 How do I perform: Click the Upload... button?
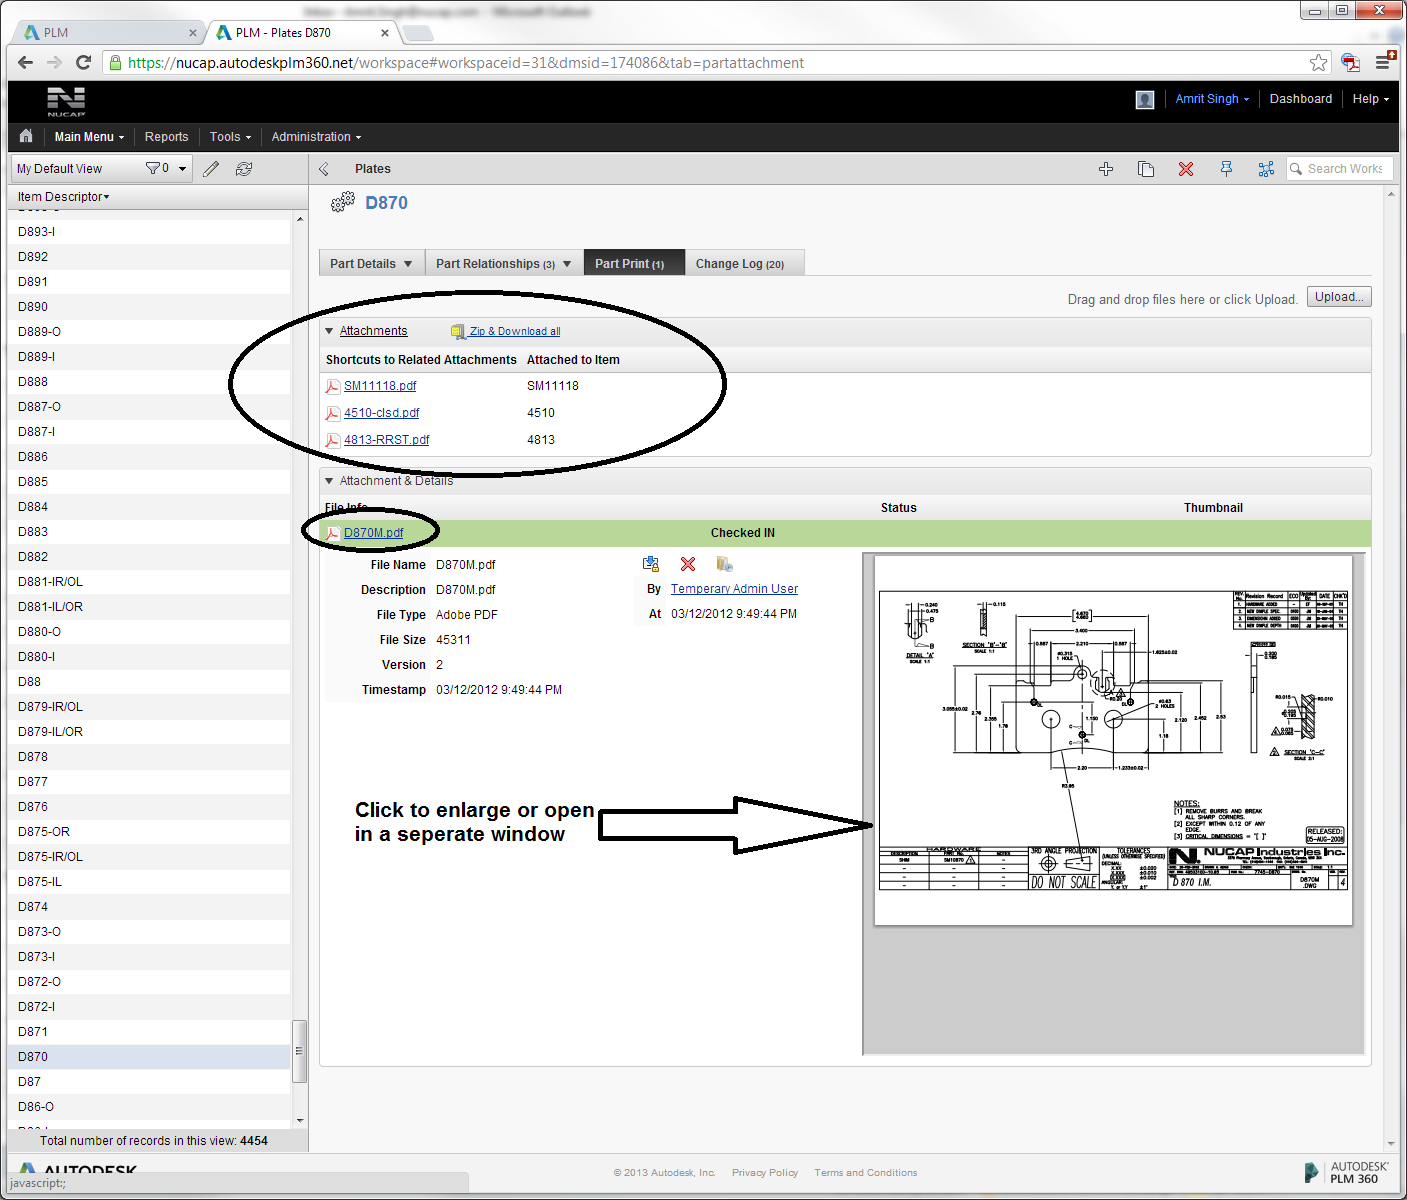(x=1339, y=297)
